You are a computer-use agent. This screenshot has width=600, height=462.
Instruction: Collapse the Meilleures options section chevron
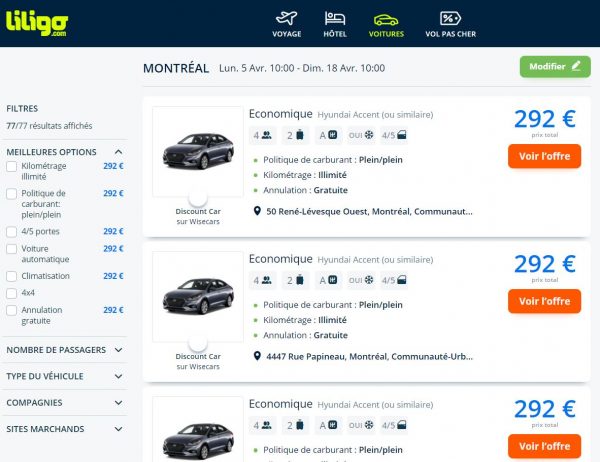119,152
